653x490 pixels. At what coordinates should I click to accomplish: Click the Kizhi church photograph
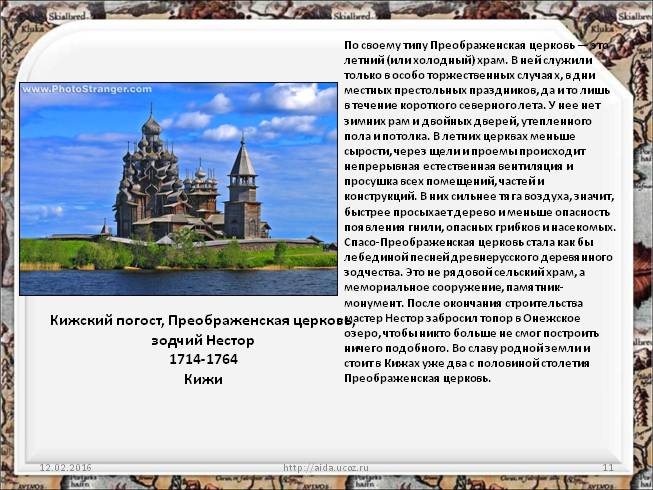[x=178, y=190]
